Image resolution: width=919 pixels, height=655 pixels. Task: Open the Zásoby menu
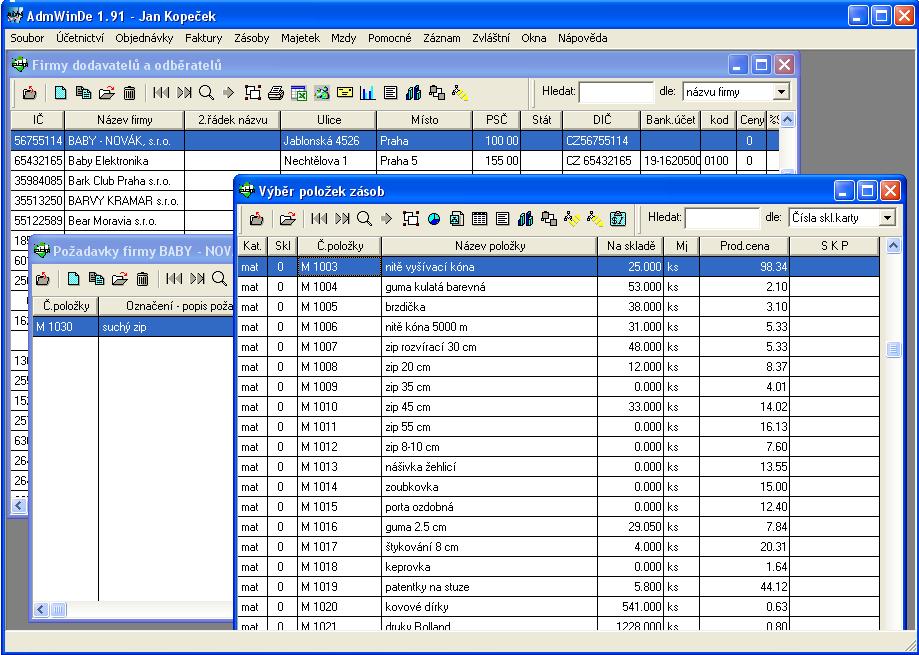coord(251,38)
